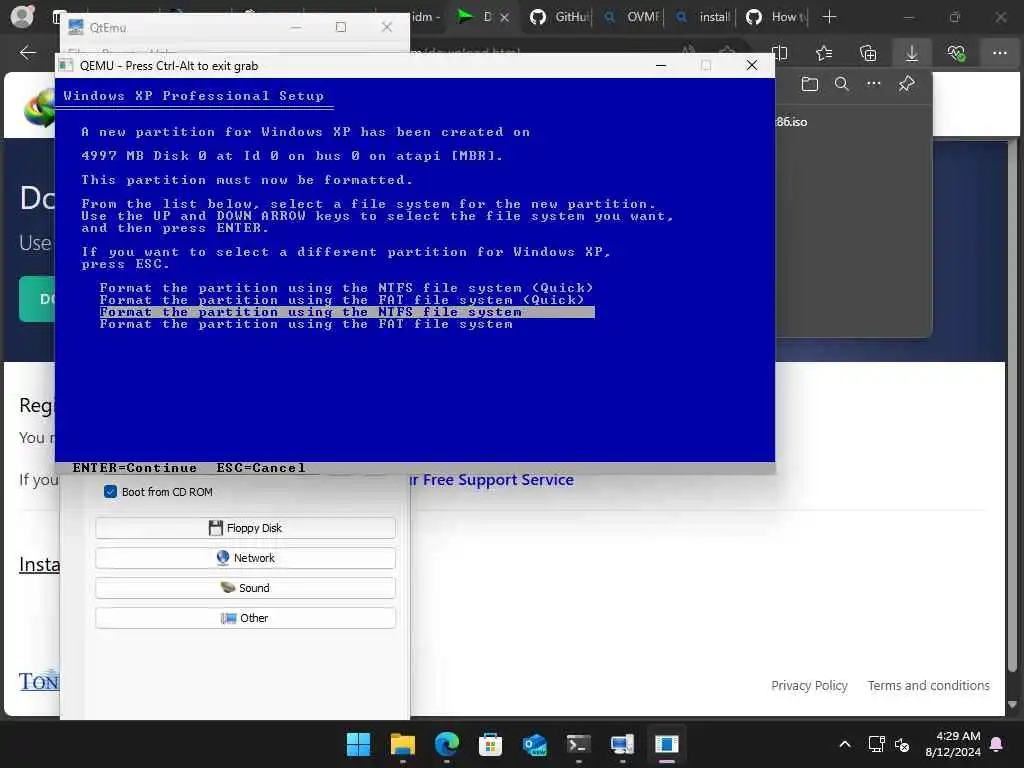Switch to the GitHub browser tab

coord(558,17)
